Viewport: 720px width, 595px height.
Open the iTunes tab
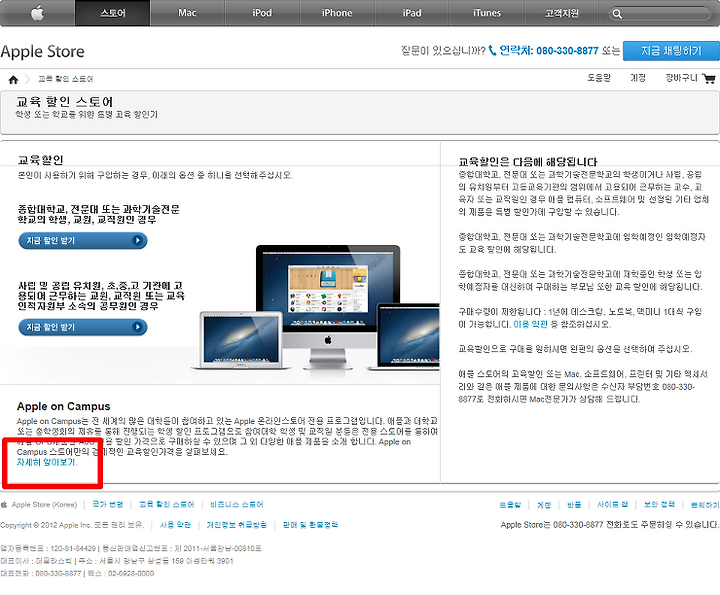(487, 13)
